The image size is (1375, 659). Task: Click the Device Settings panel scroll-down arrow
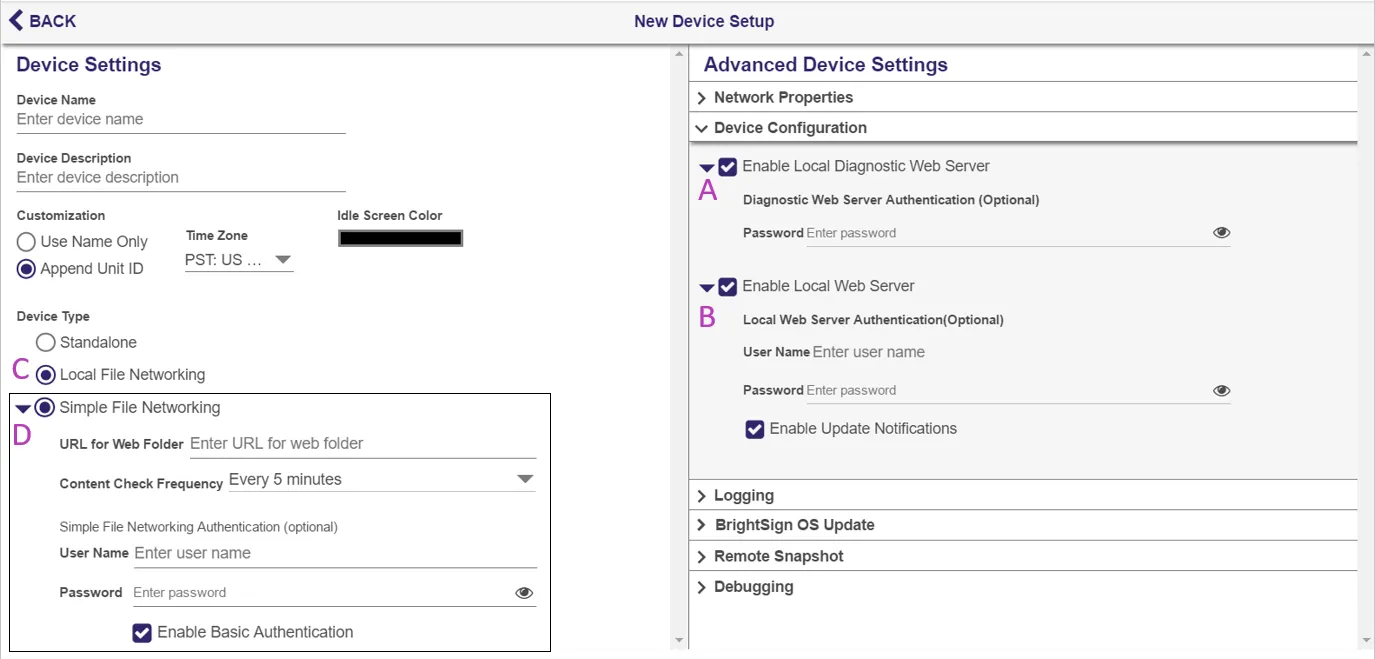(x=679, y=640)
